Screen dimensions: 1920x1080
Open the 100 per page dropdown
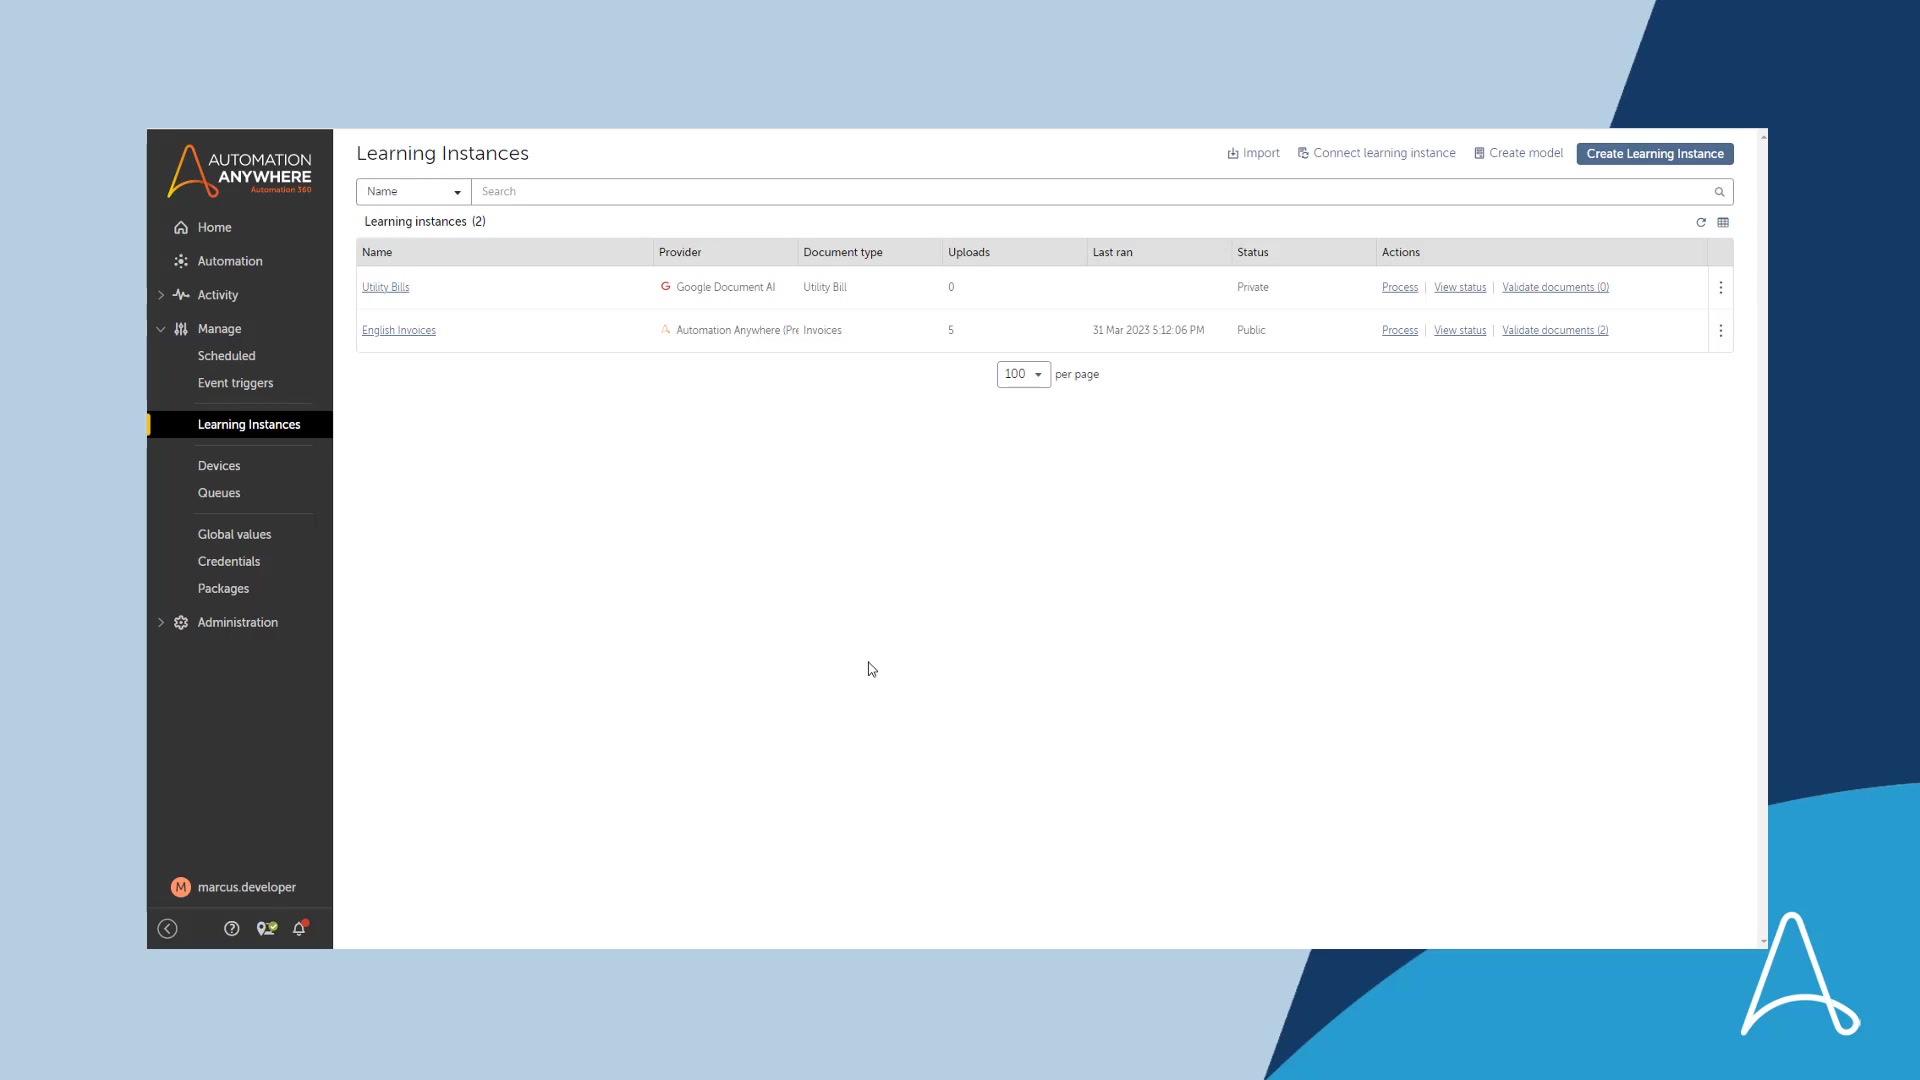point(1024,375)
